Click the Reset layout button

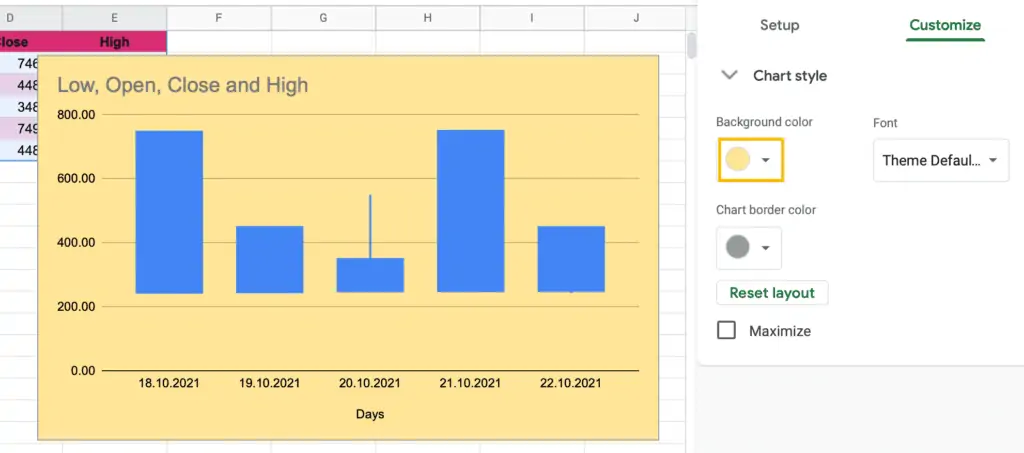772,292
